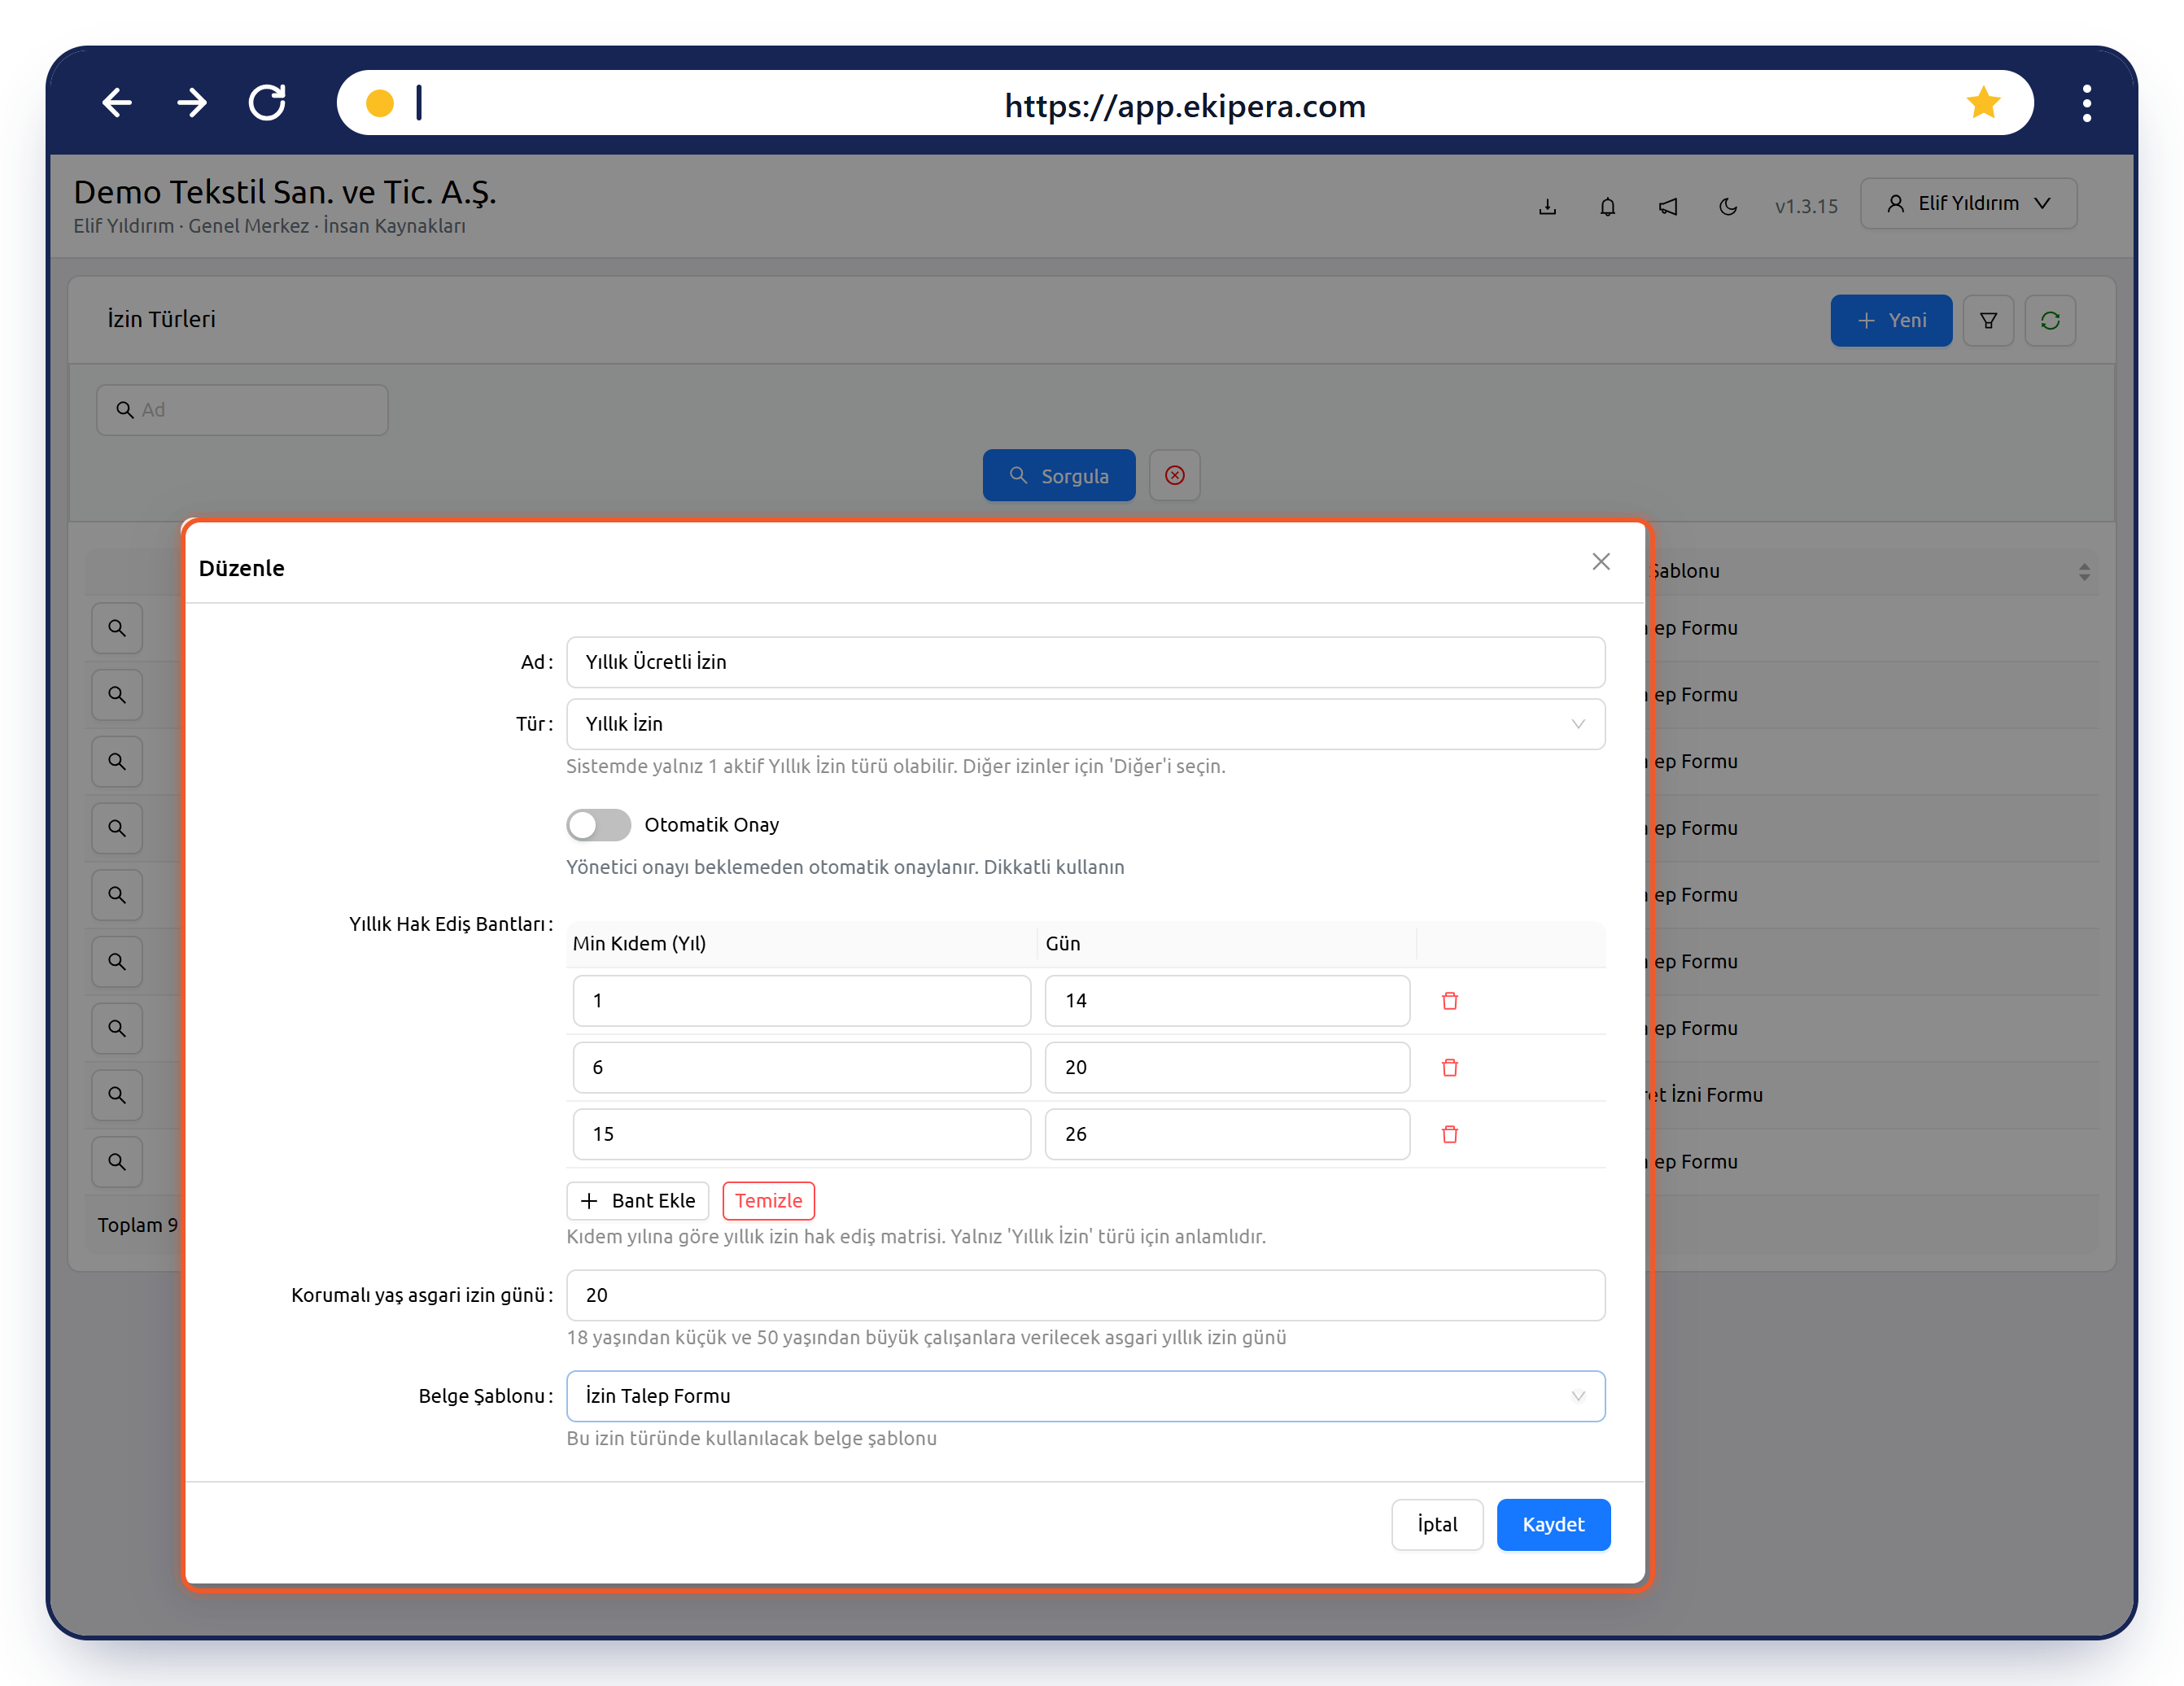The height and width of the screenshot is (1686, 2184).
Task: Open the Tür dropdown showing Yıllık İzin
Action: click(1085, 724)
